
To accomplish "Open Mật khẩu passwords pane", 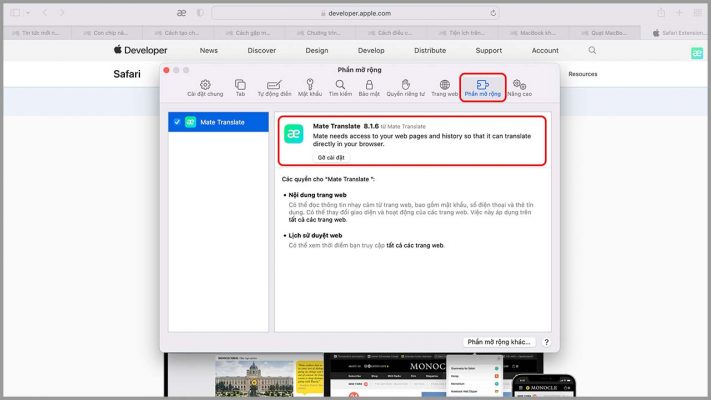I will point(310,88).
